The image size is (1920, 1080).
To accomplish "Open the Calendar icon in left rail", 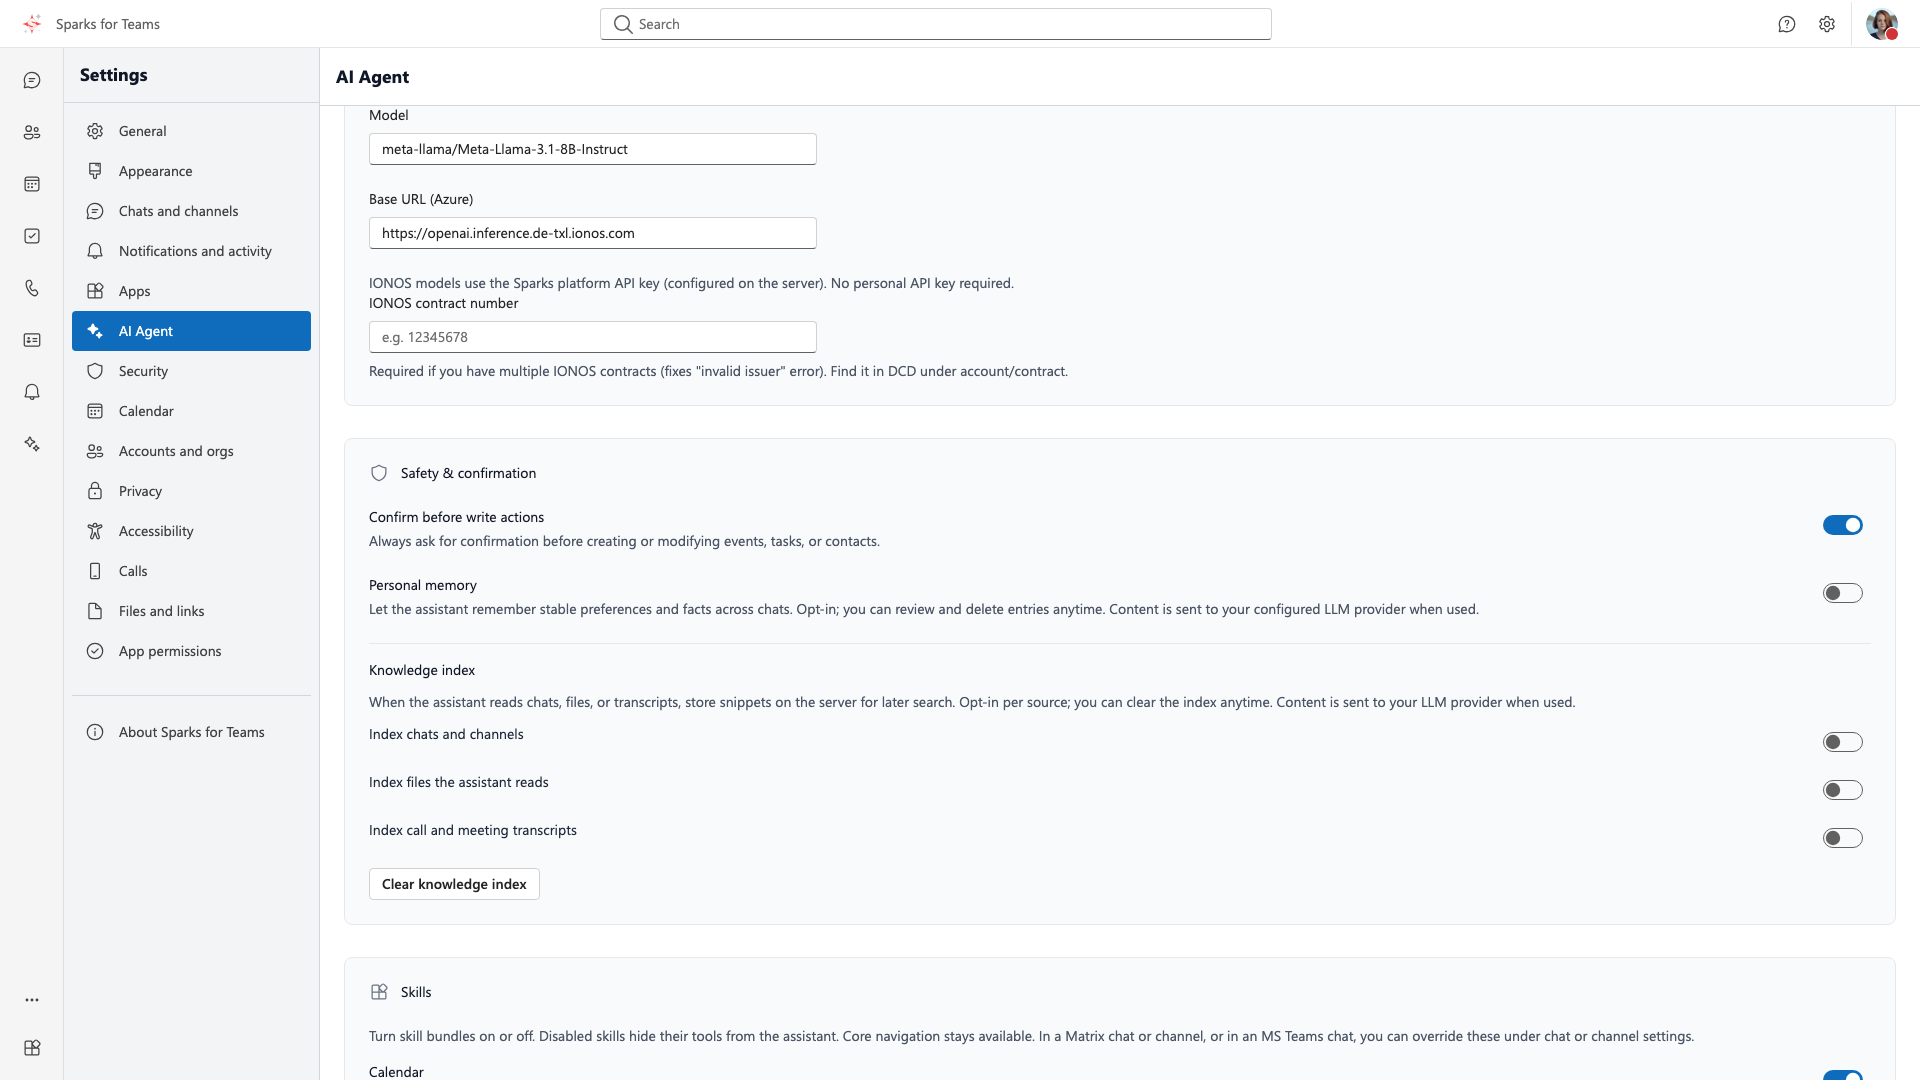I will (x=32, y=184).
